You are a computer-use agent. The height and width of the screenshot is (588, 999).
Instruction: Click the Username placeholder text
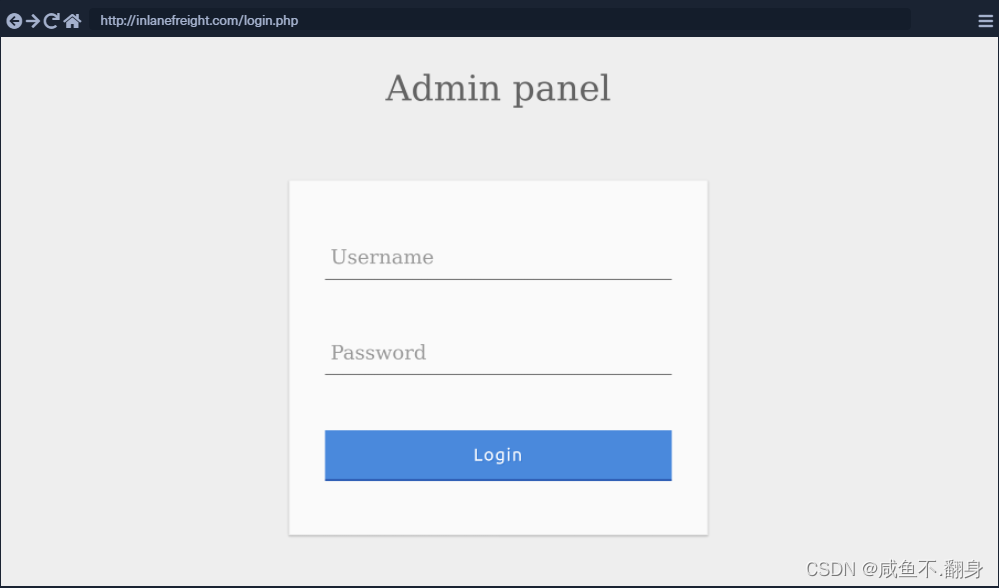[x=382, y=257]
